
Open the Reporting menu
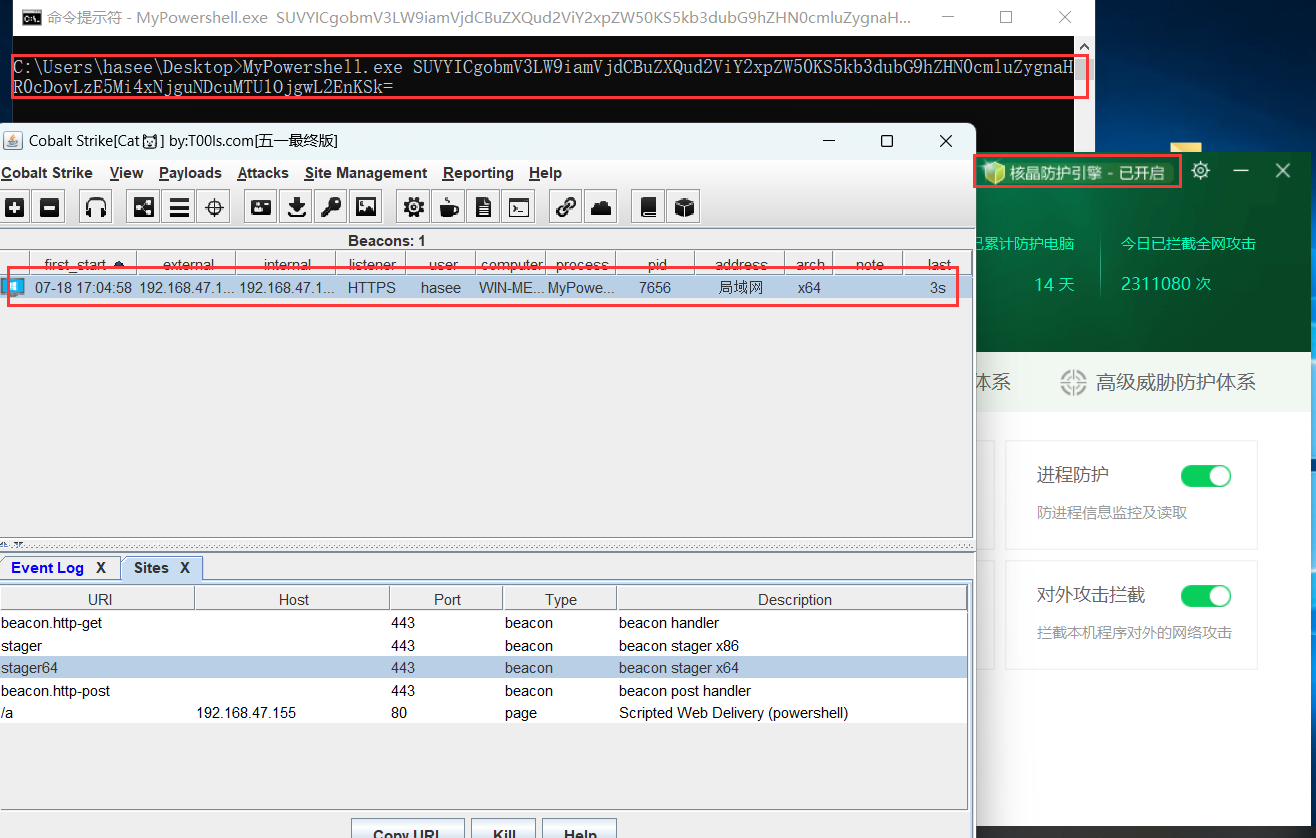click(x=478, y=173)
